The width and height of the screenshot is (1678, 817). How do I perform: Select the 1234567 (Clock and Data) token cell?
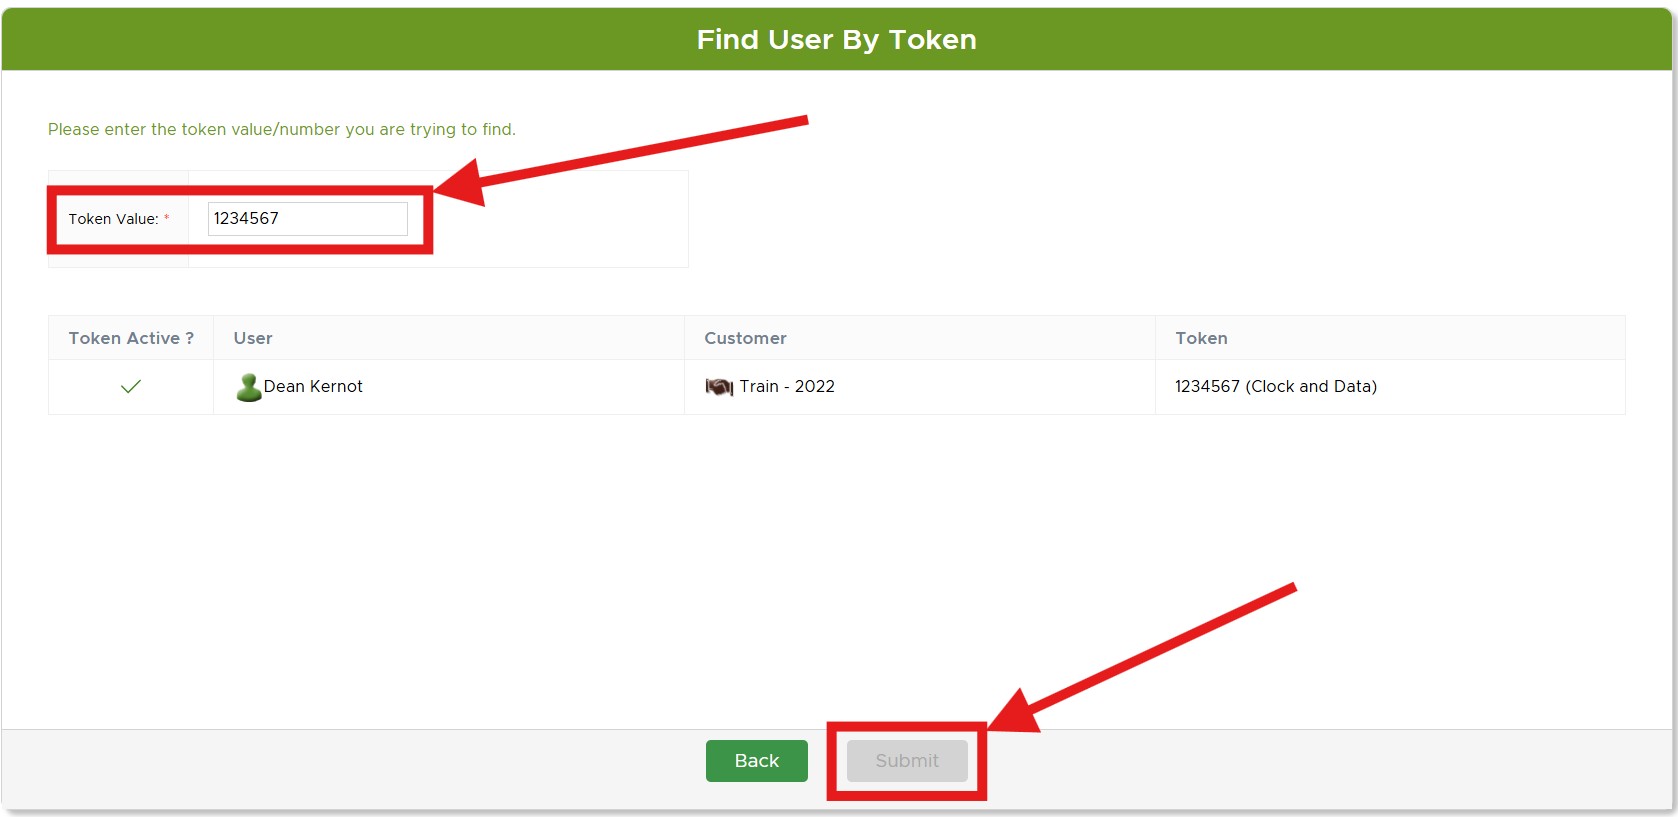point(1390,387)
